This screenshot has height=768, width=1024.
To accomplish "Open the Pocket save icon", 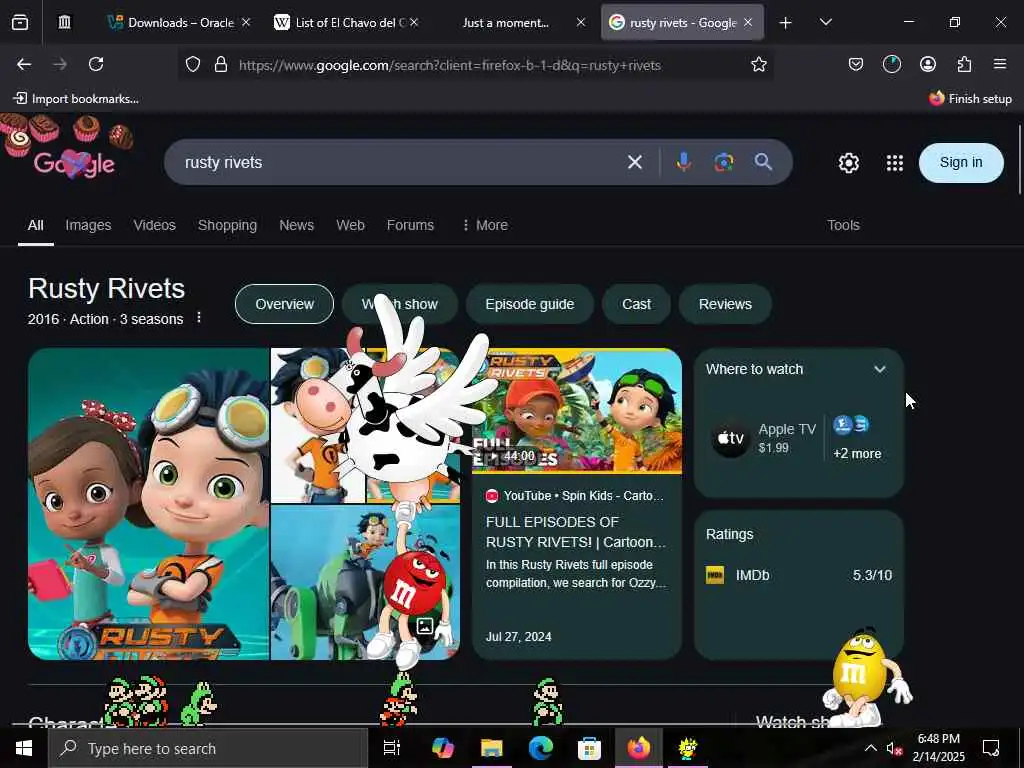I will point(856,64).
